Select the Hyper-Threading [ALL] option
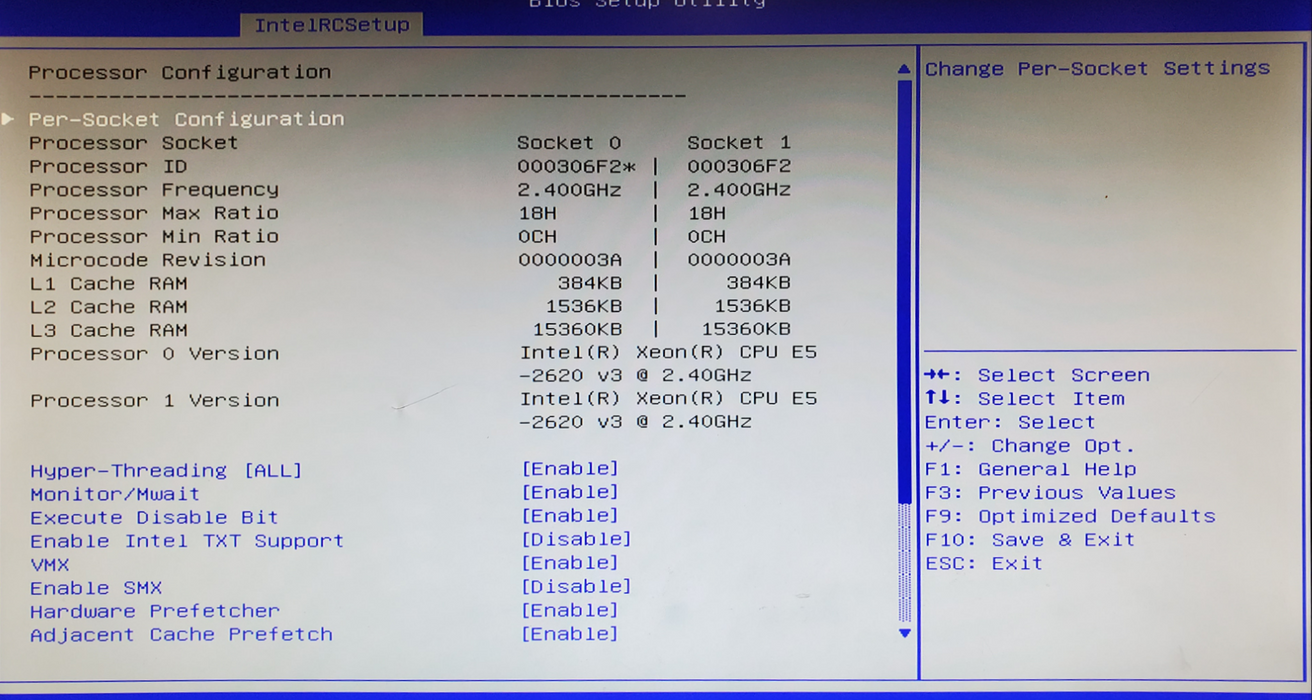This screenshot has width=1312, height=700. (x=166, y=471)
